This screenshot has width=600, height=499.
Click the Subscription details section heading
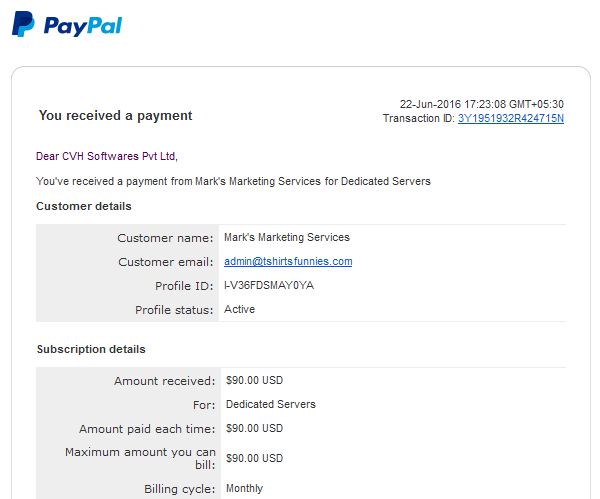pyautogui.click(x=91, y=349)
